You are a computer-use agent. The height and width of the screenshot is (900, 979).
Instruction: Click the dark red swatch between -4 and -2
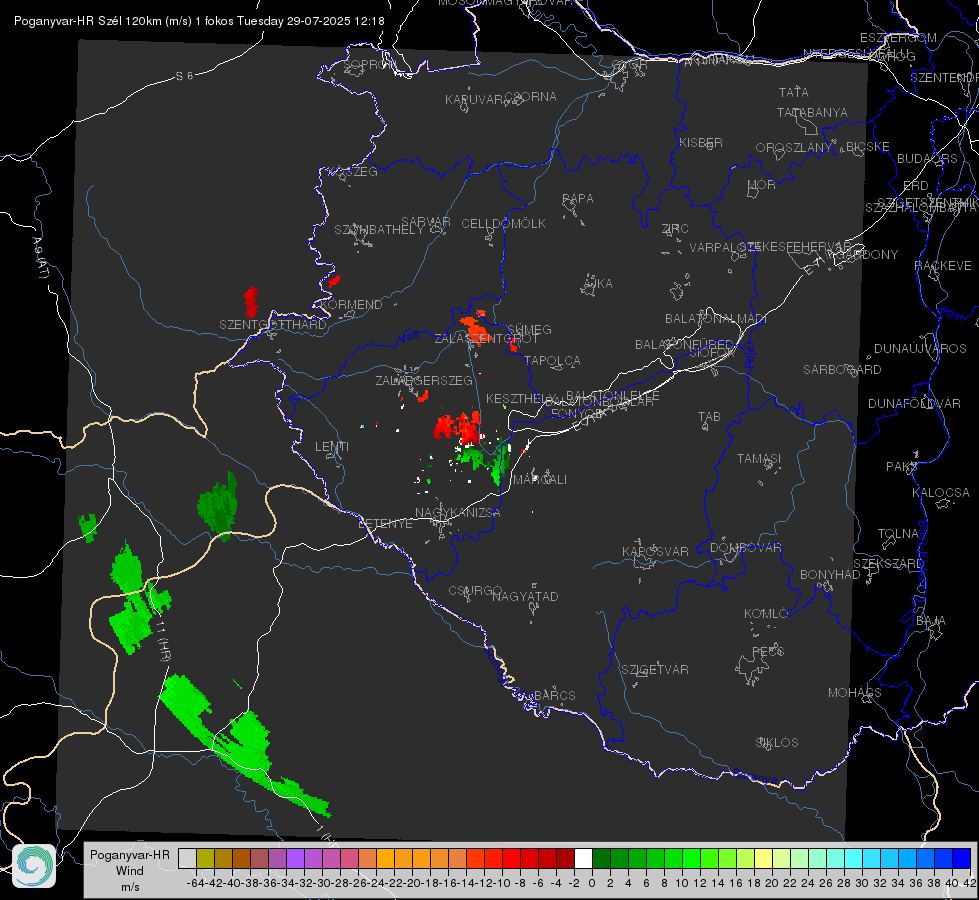coord(565,858)
